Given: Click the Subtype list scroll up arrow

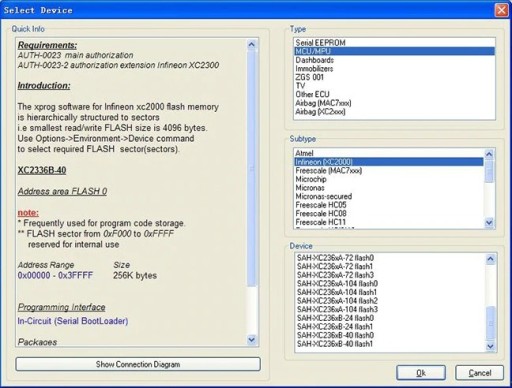Looking at the screenshot, I should pyautogui.click(x=489, y=154).
